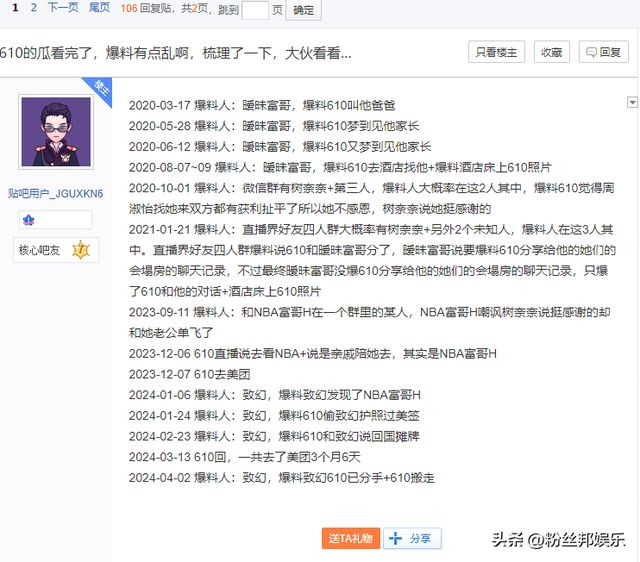Expand the post options dropdown arrow
The width and height of the screenshot is (640, 562).
coord(632,102)
